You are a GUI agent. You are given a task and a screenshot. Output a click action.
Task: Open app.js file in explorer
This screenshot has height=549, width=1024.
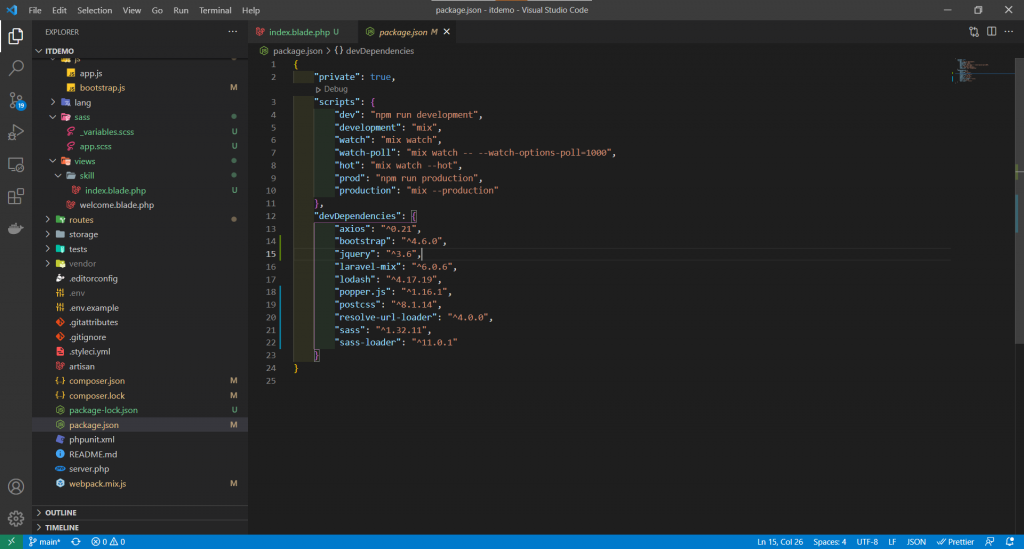140,73
